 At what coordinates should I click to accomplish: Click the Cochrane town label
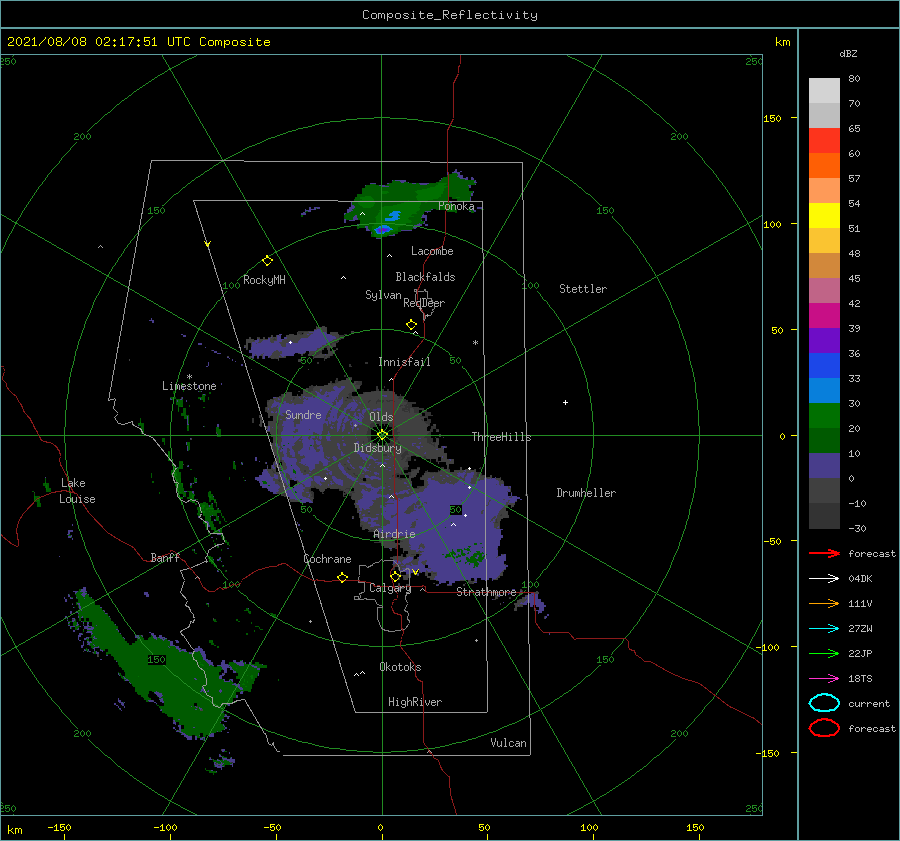[x=327, y=559]
